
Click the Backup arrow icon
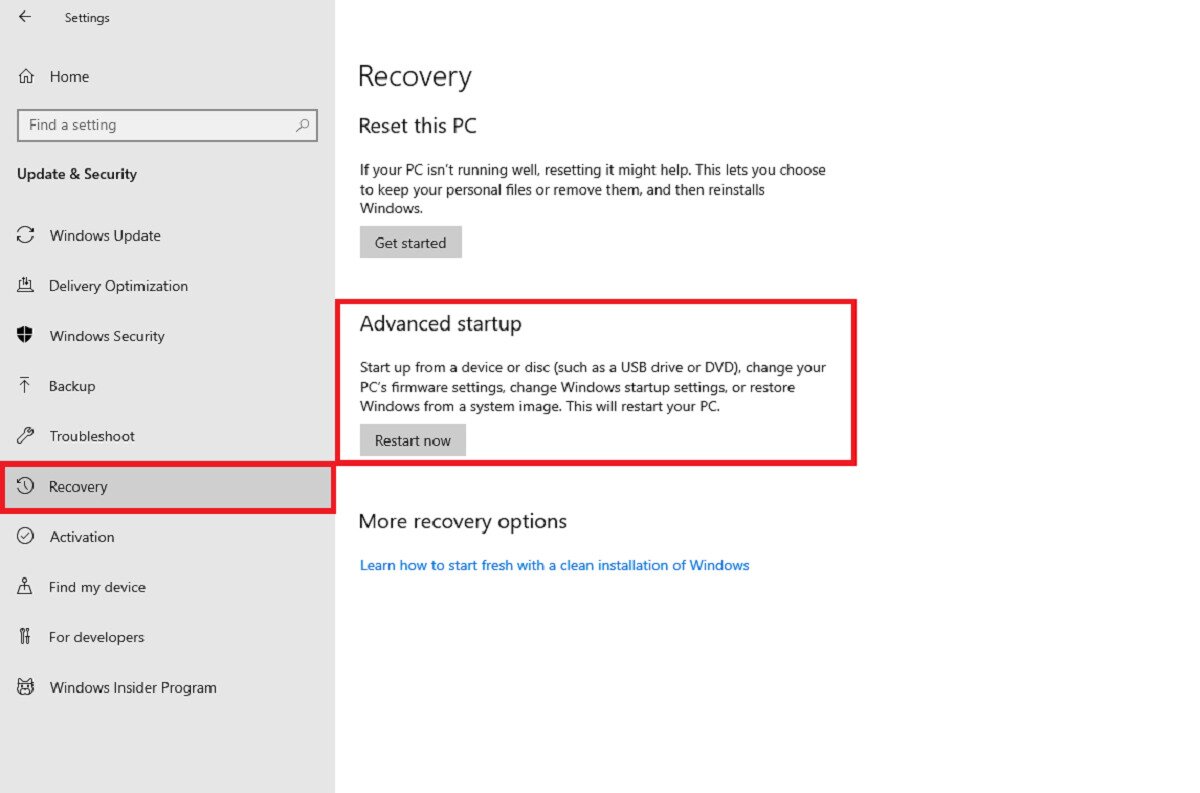pos(26,386)
